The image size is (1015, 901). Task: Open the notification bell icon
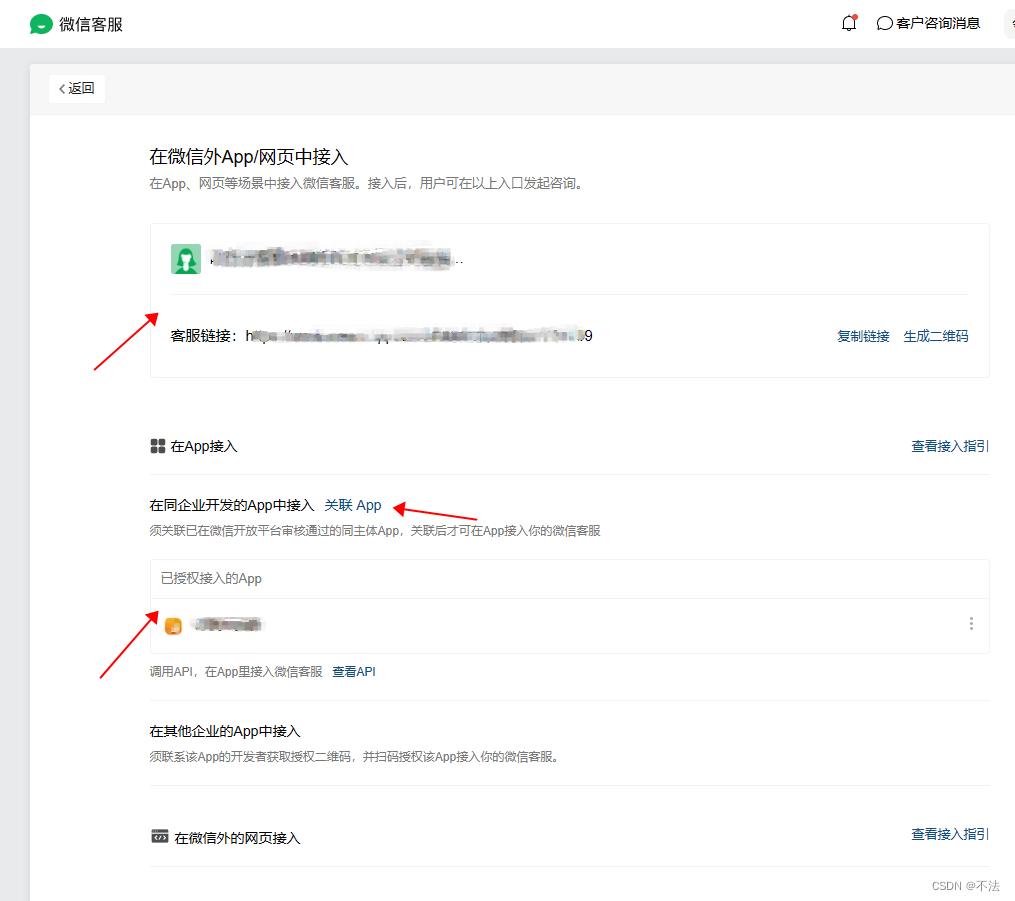(x=849, y=23)
